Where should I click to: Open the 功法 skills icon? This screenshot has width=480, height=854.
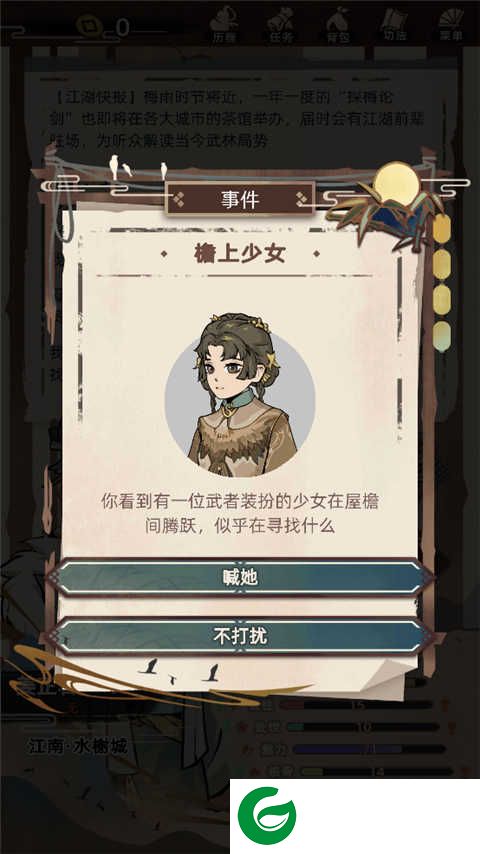pos(394,25)
